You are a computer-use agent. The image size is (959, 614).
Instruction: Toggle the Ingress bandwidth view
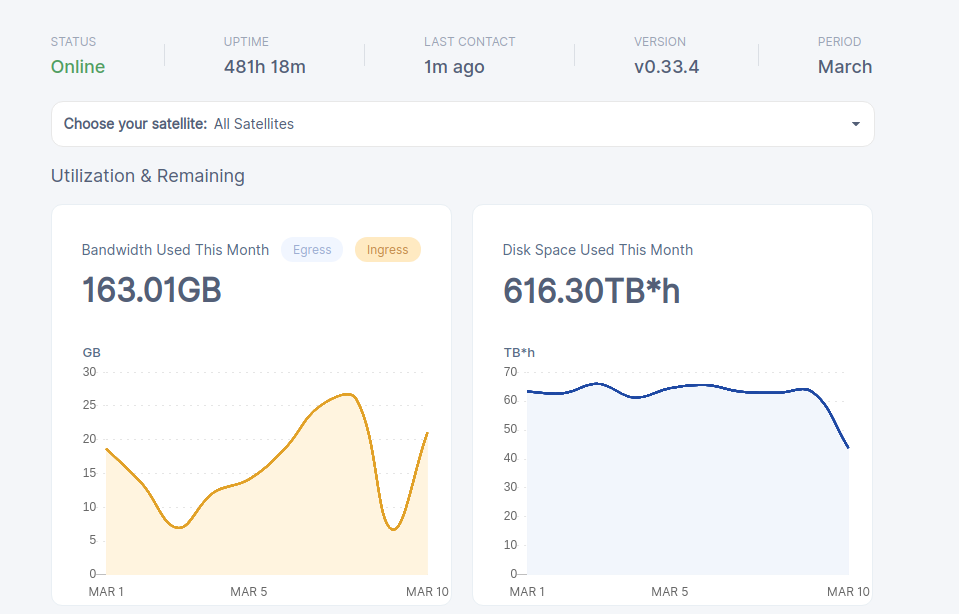pyautogui.click(x=387, y=250)
